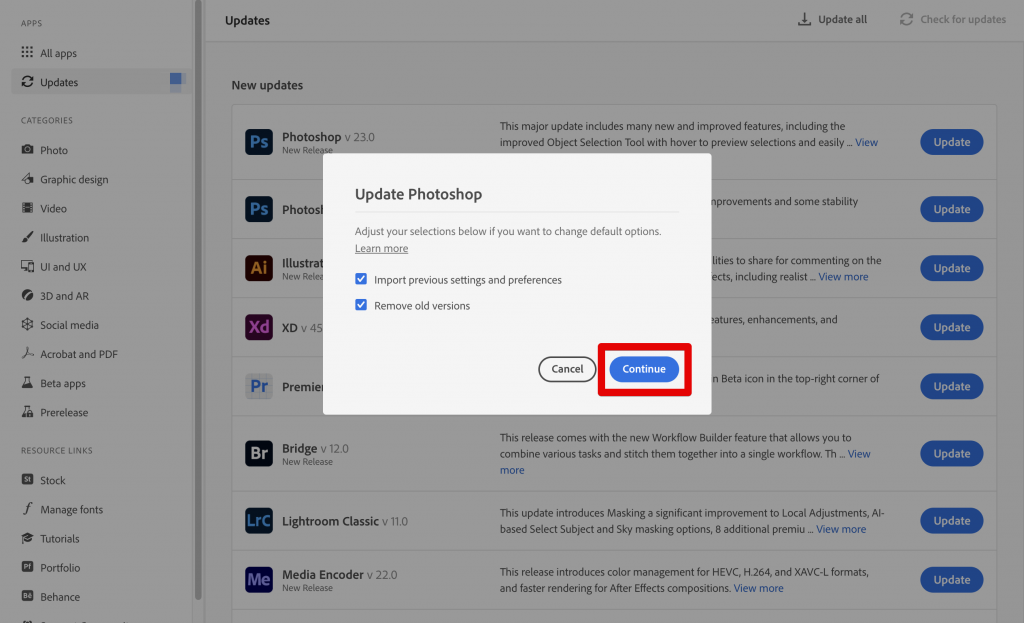Open Manage fonts resource link
Image resolution: width=1024 pixels, height=623 pixels.
[x=71, y=509]
